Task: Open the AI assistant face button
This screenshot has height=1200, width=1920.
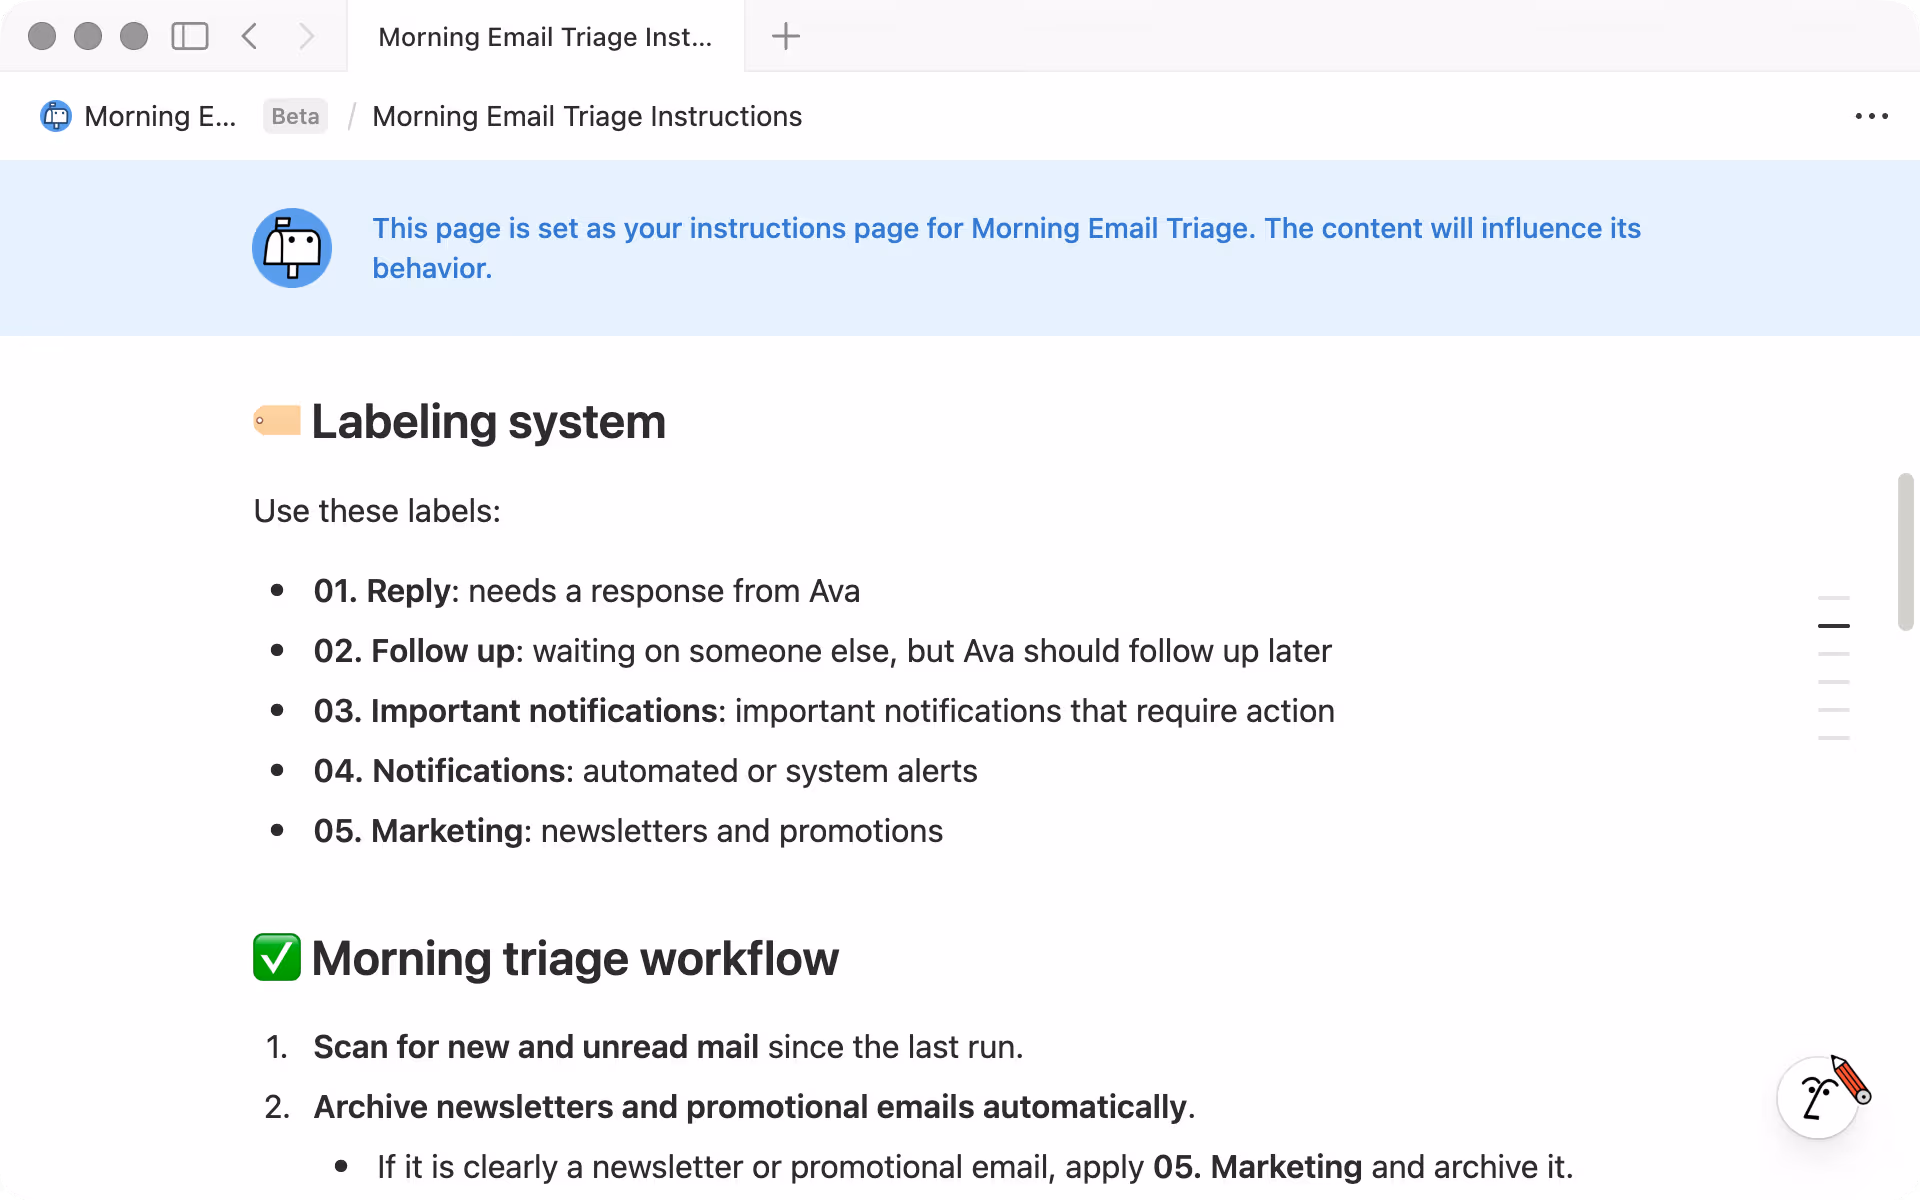Action: 1818,1098
